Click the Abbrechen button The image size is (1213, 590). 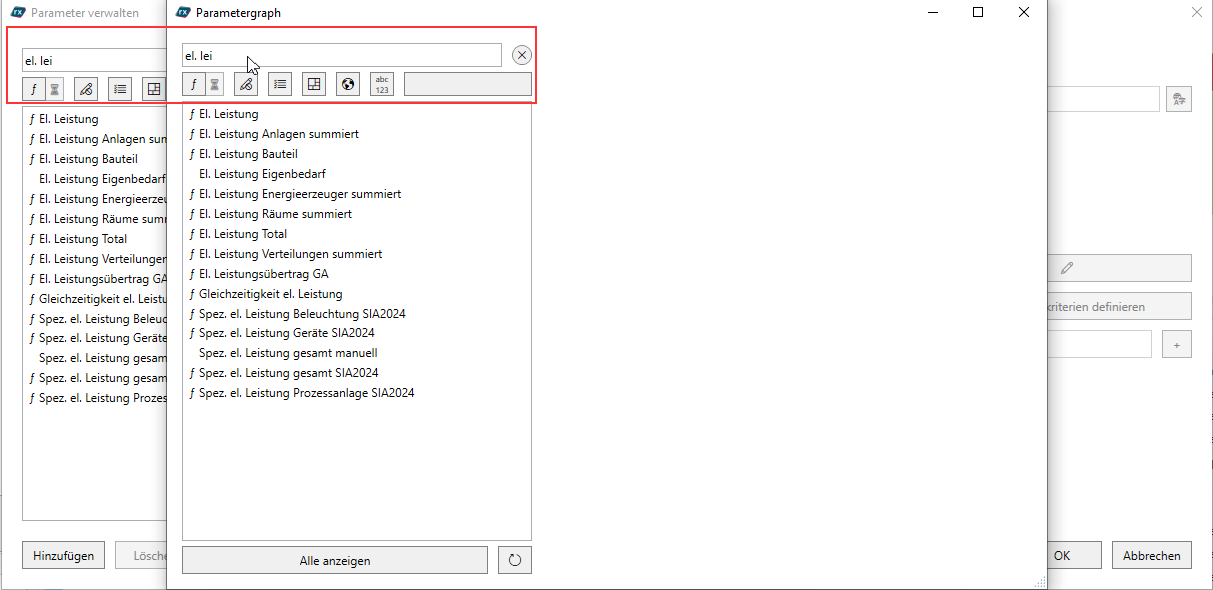pyautogui.click(x=1151, y=555)
